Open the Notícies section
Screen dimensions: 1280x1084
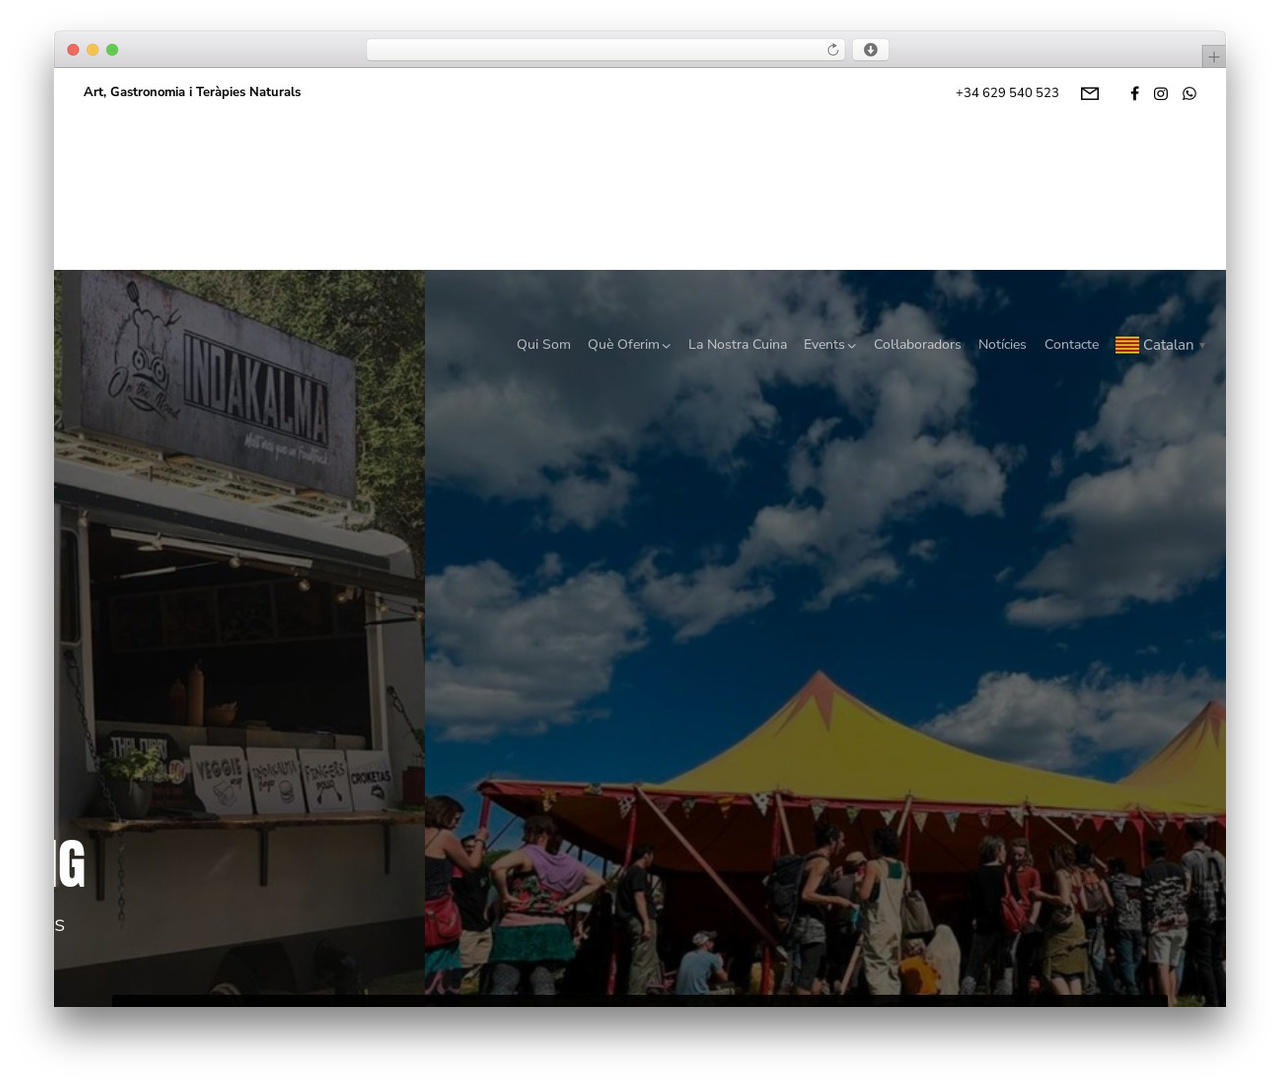1002,344
